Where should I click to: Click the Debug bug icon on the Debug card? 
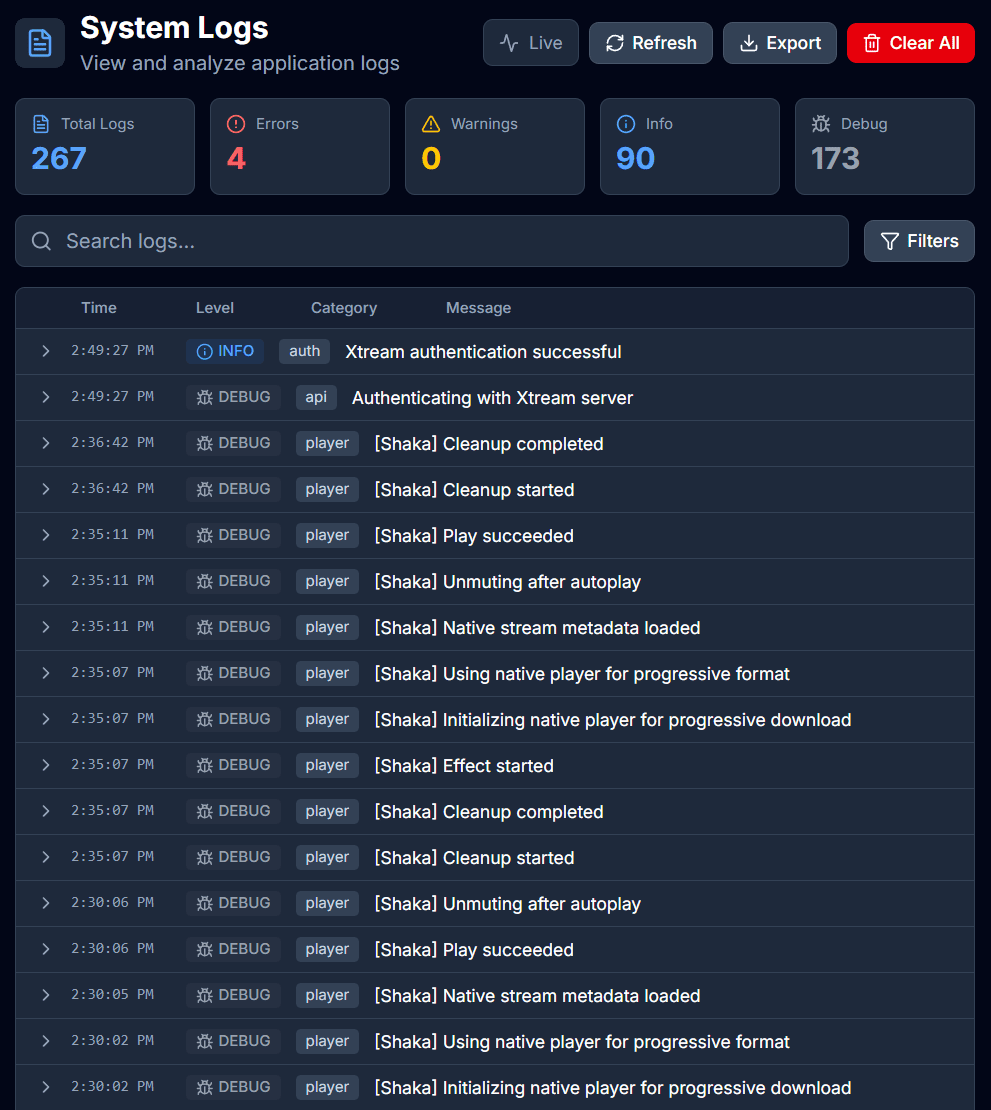pos(820,123)
